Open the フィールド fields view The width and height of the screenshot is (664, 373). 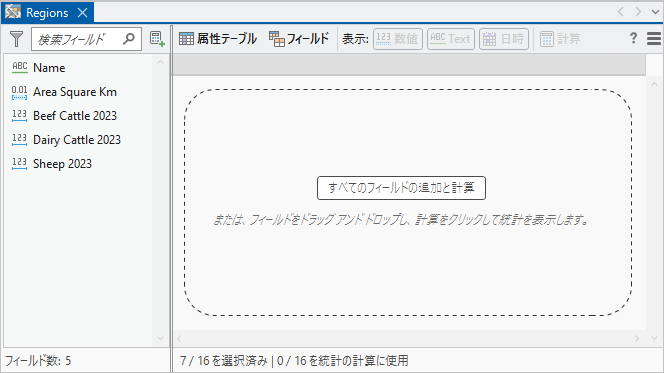click(299, 39)
